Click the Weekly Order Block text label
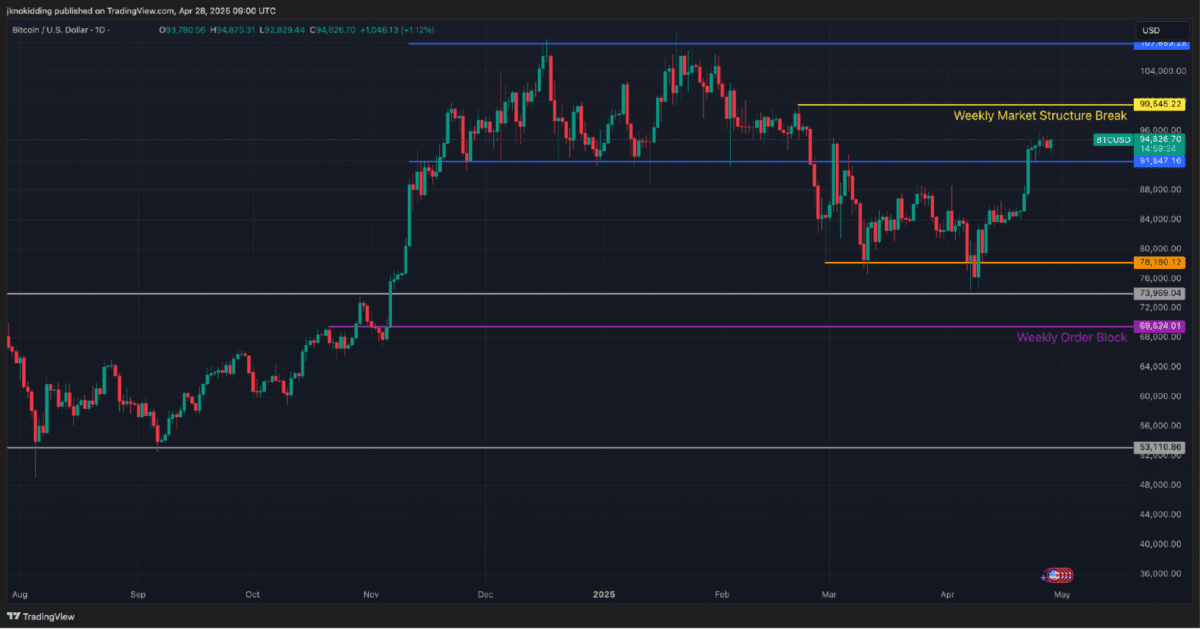Viewport: 1200px width, 629px height. pyautogui.click(x=1072, y=338)
